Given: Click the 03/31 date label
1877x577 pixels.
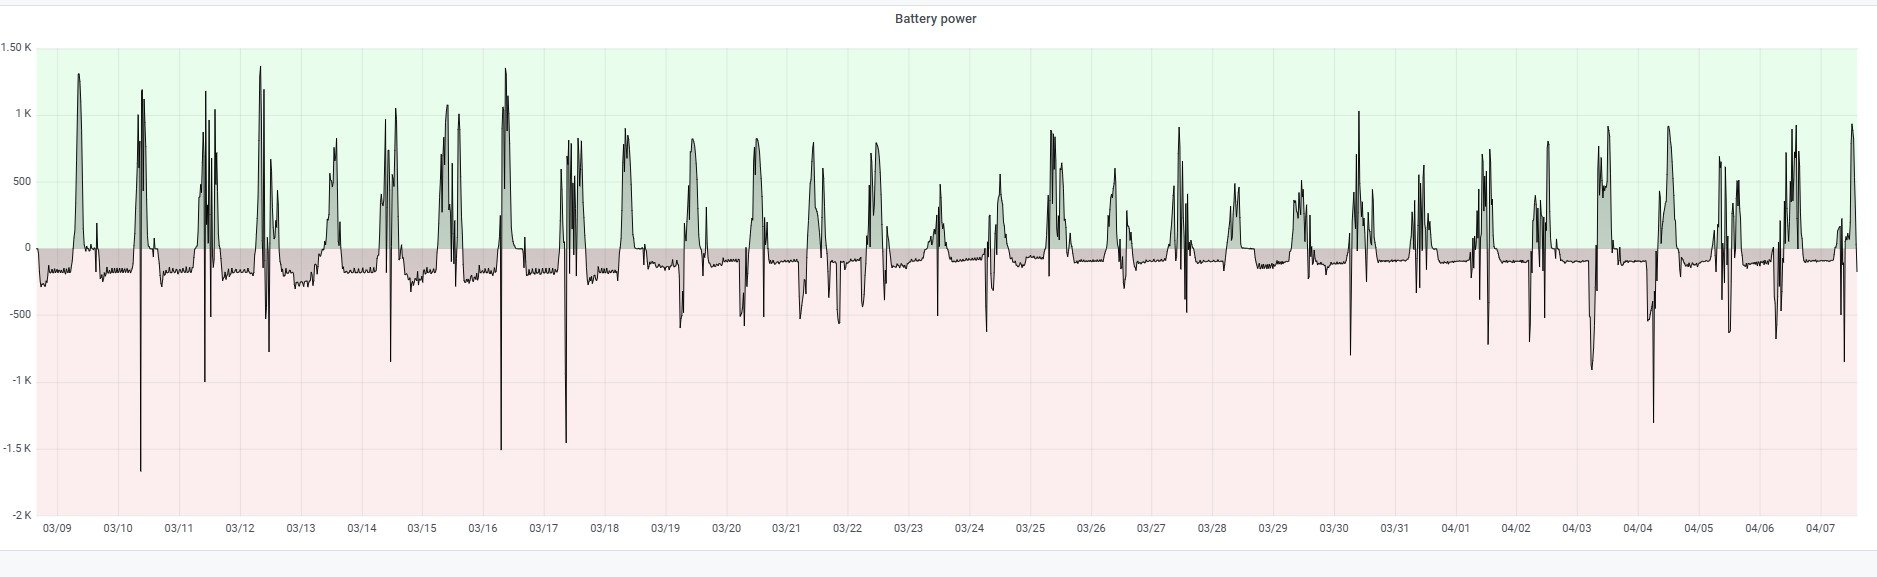Looking at the screenshot, I should [1395, 528].
